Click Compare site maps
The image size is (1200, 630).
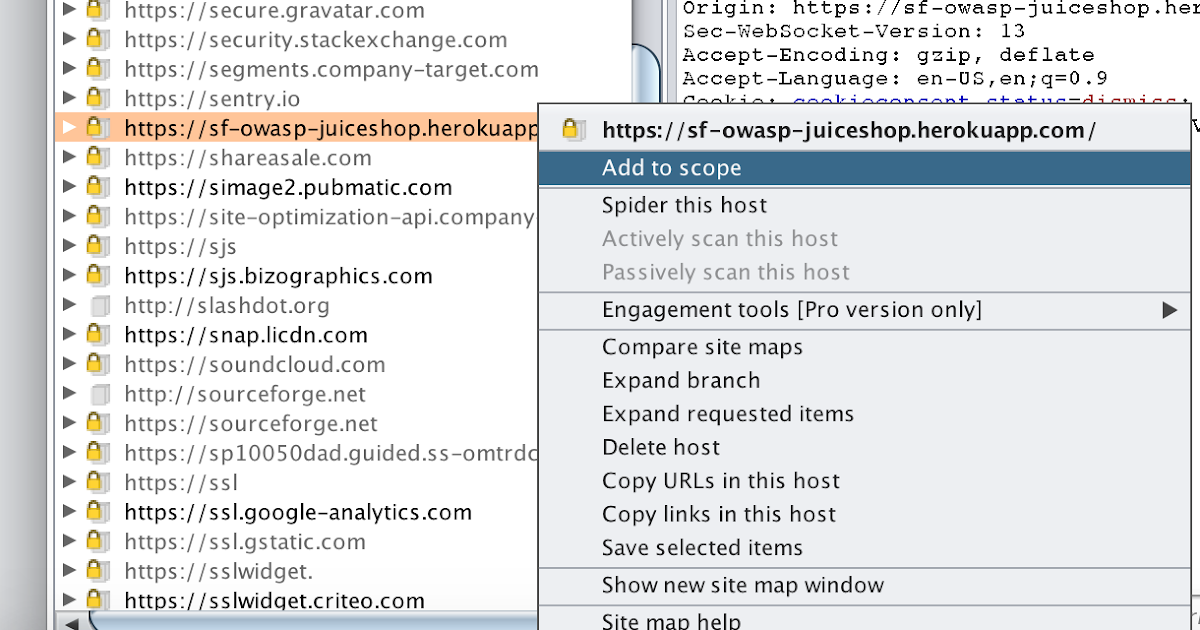pos(702,347)
